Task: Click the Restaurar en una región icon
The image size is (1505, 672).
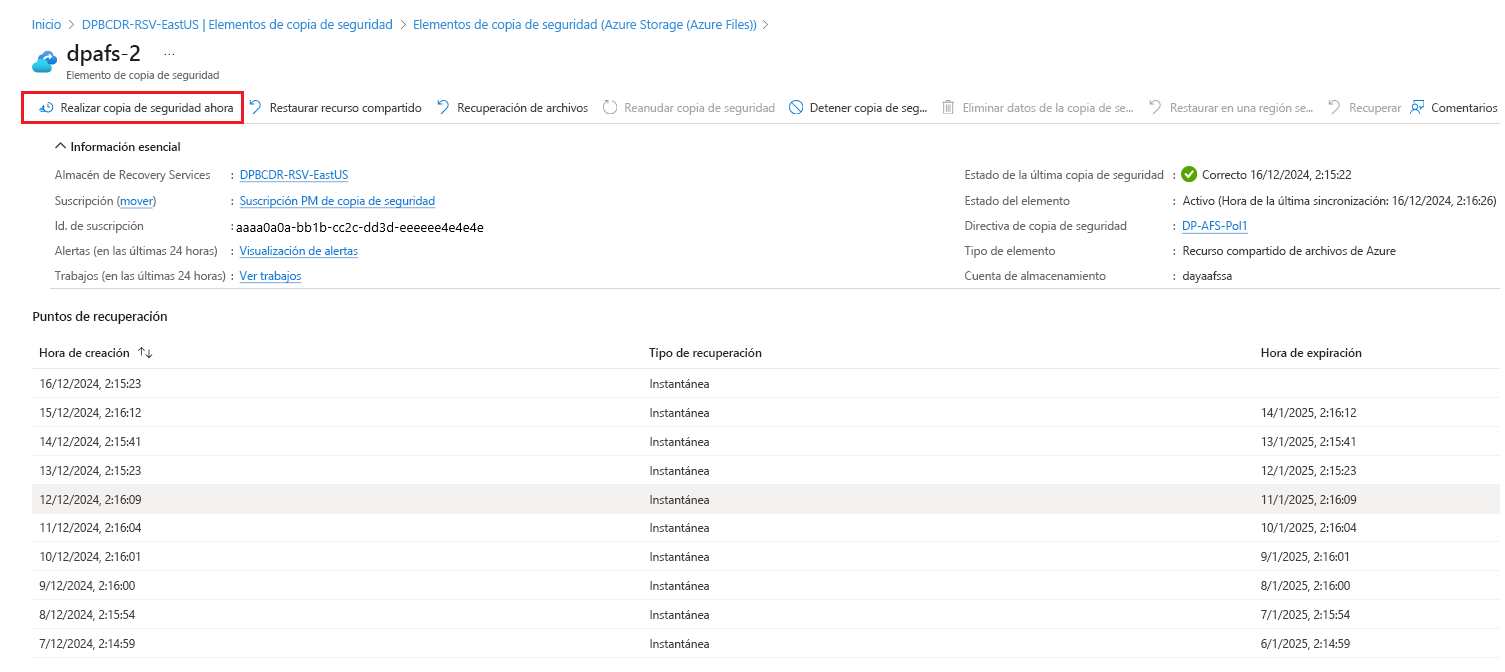Action: tap(1155, 108)
